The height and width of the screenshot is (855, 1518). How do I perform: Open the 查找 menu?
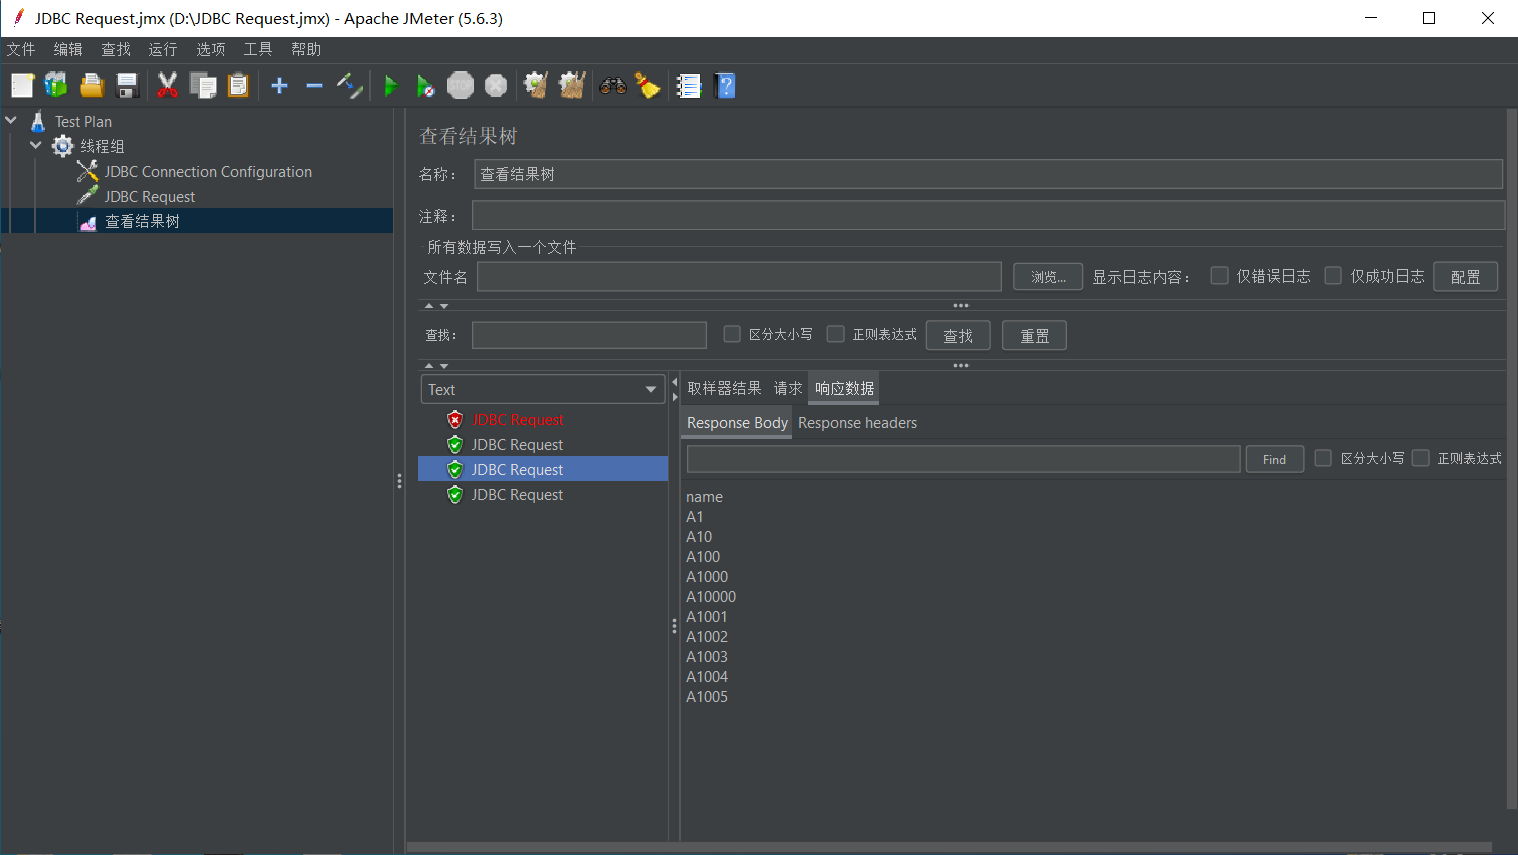coord(116,49)
